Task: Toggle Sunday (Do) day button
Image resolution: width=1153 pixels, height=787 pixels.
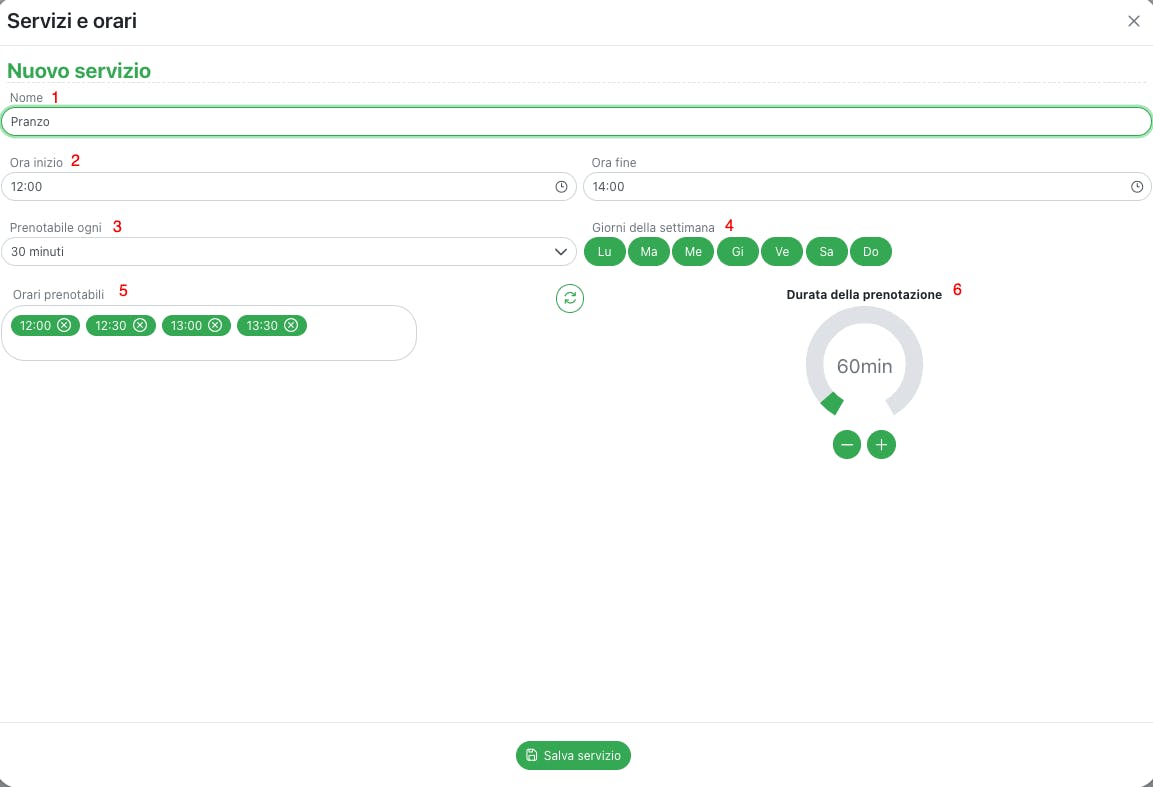Action: pos(870,252)
